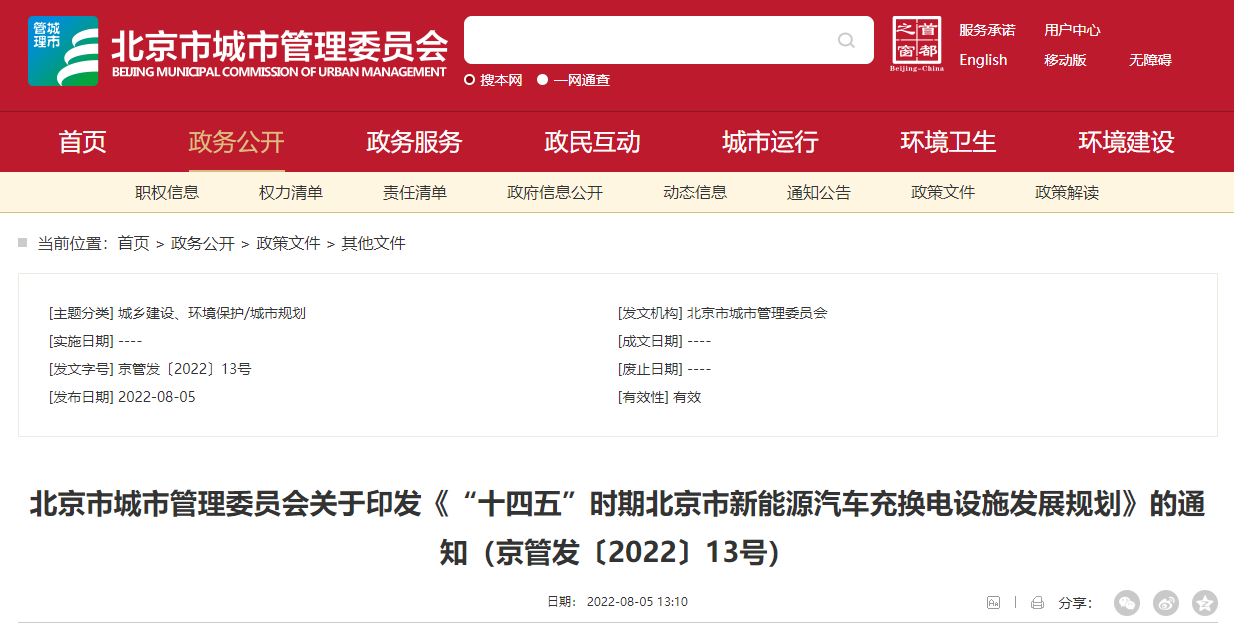Share the article to WeChat
Viewport: 1234px width, 625px height.
click(x=1126, y=603)
